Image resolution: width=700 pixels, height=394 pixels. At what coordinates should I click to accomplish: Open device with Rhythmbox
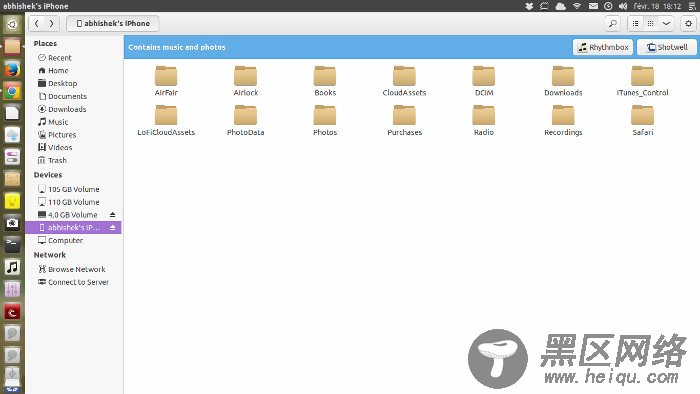click(603, 47)
